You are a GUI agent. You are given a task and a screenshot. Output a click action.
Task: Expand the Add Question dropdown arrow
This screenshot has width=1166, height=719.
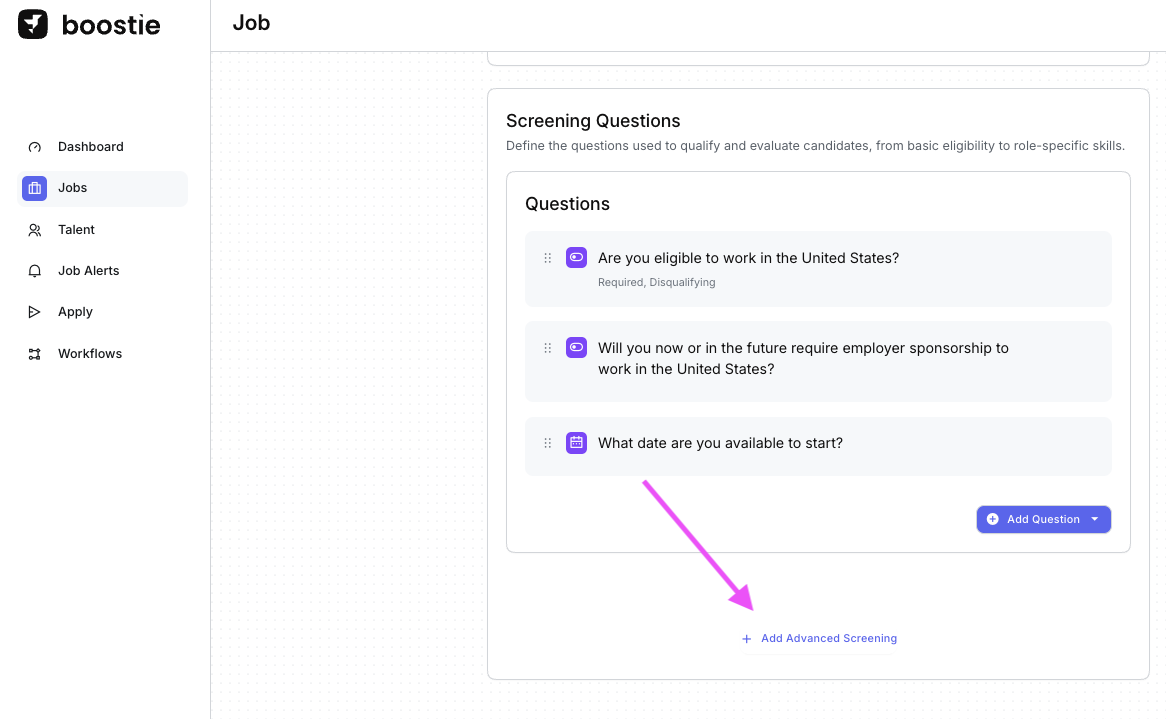pyautogui.click(x=1095, y=519)
